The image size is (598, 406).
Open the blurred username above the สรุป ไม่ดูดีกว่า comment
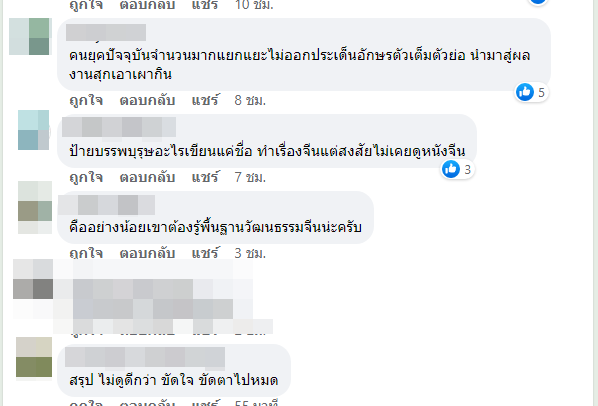145,358
